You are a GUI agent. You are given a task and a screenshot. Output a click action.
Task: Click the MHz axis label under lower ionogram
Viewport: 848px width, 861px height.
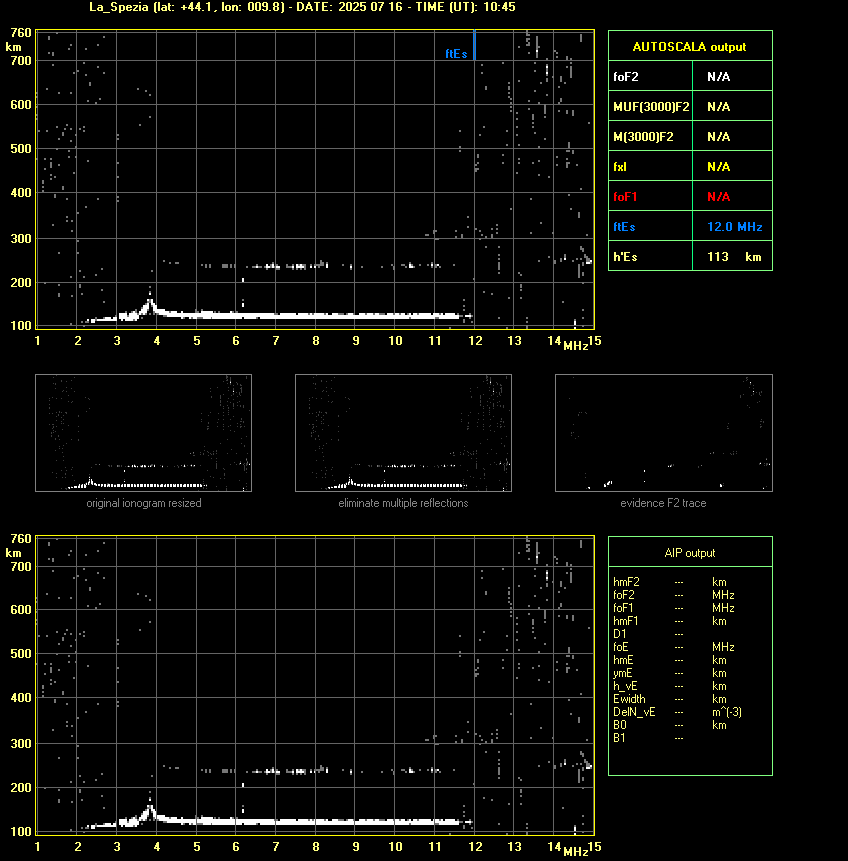click(x=576, y=852)
